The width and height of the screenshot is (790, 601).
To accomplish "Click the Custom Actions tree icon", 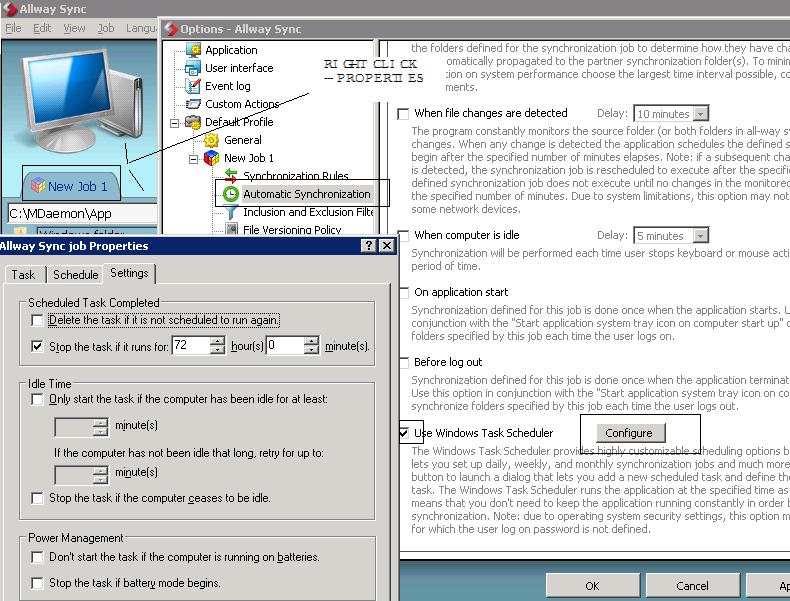I will pos(193,104).
